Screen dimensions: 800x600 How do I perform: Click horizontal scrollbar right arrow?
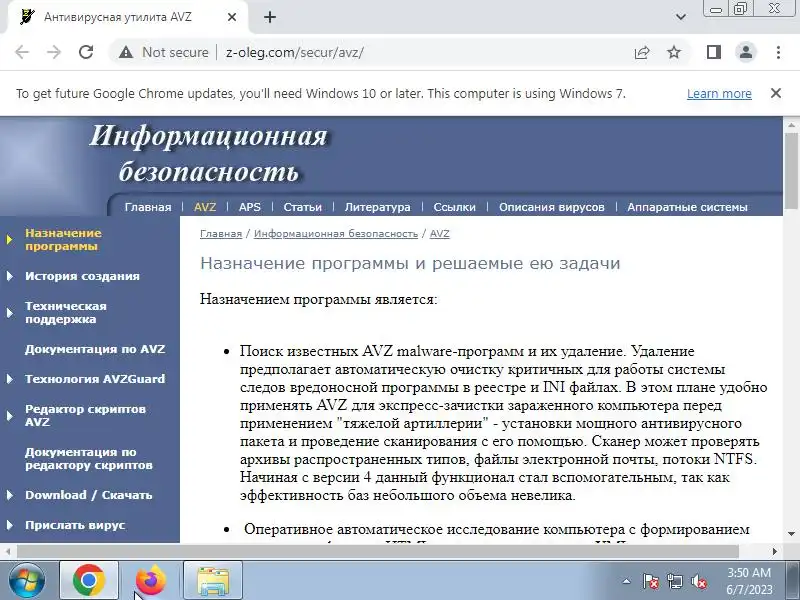pyautogui.click(x=775, y=551)
